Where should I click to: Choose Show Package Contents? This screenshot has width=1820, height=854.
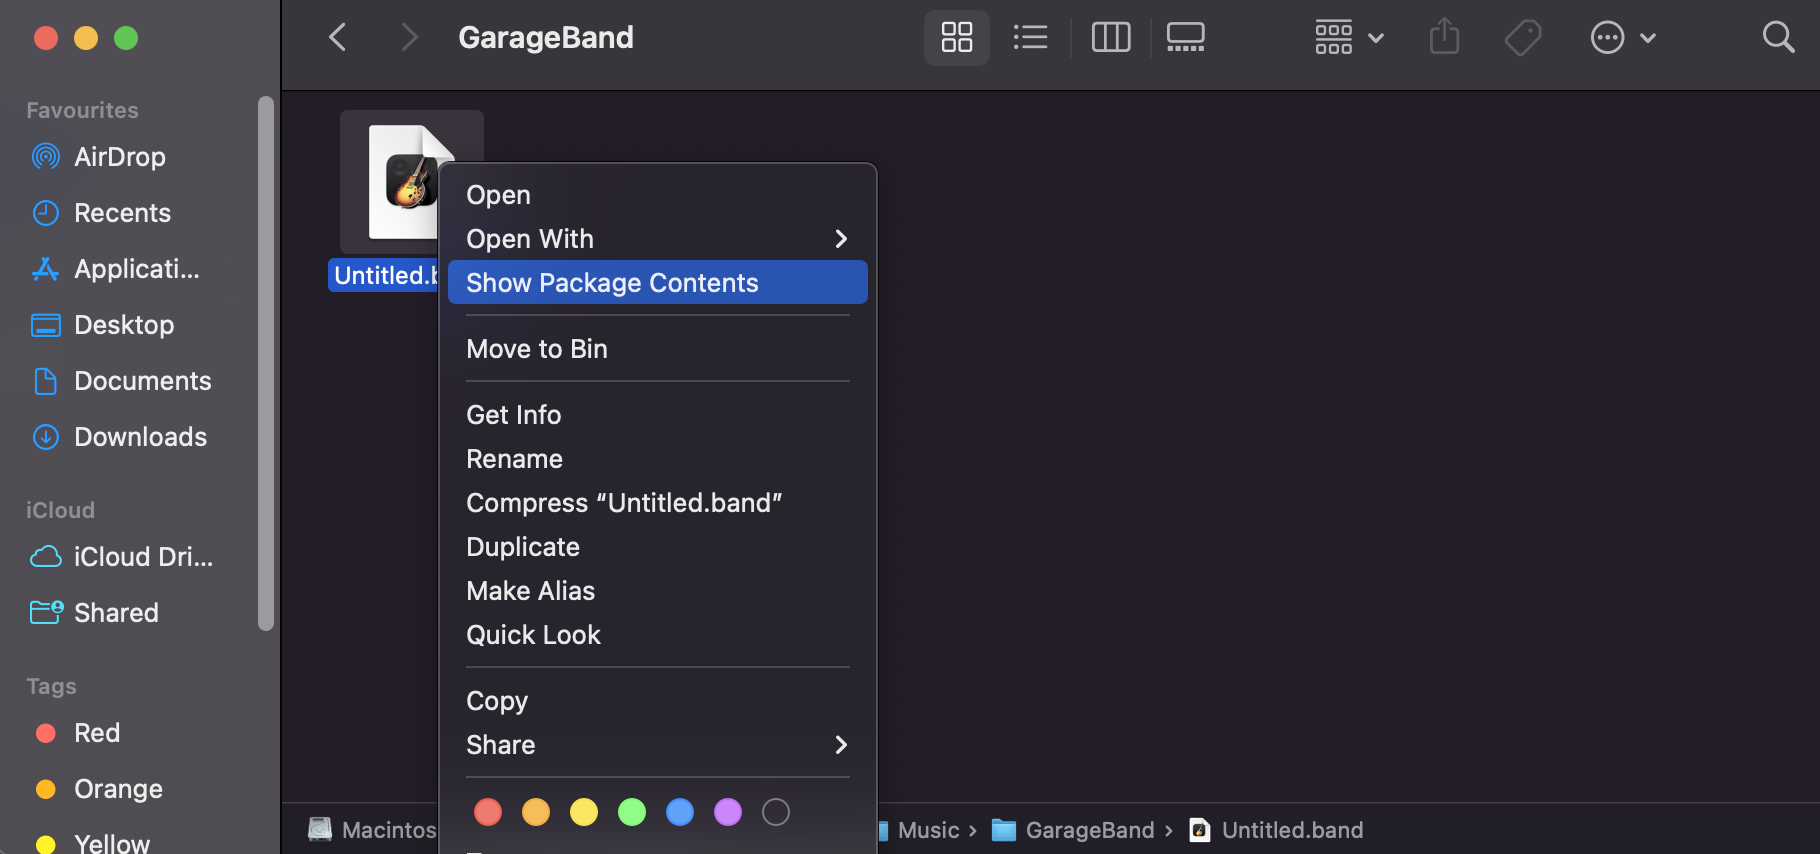click(658, 283)
